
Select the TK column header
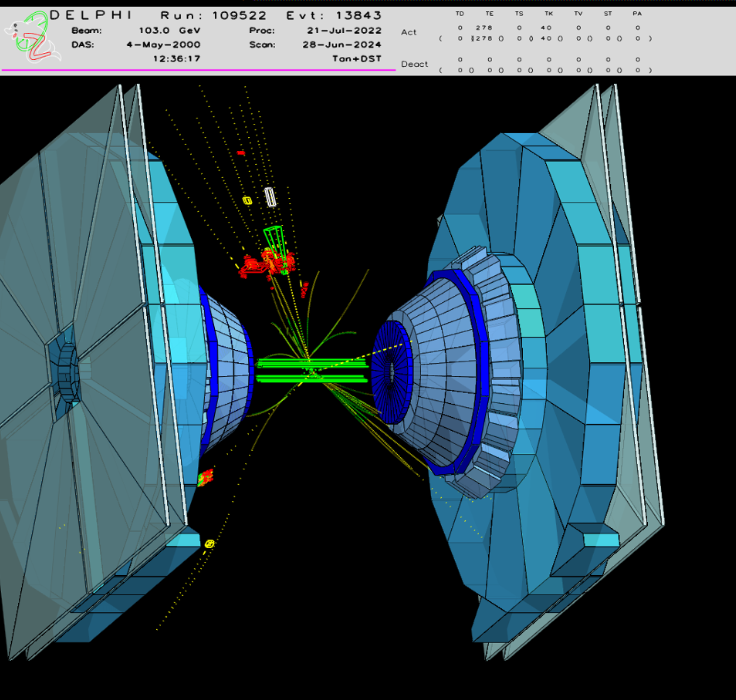547,14
